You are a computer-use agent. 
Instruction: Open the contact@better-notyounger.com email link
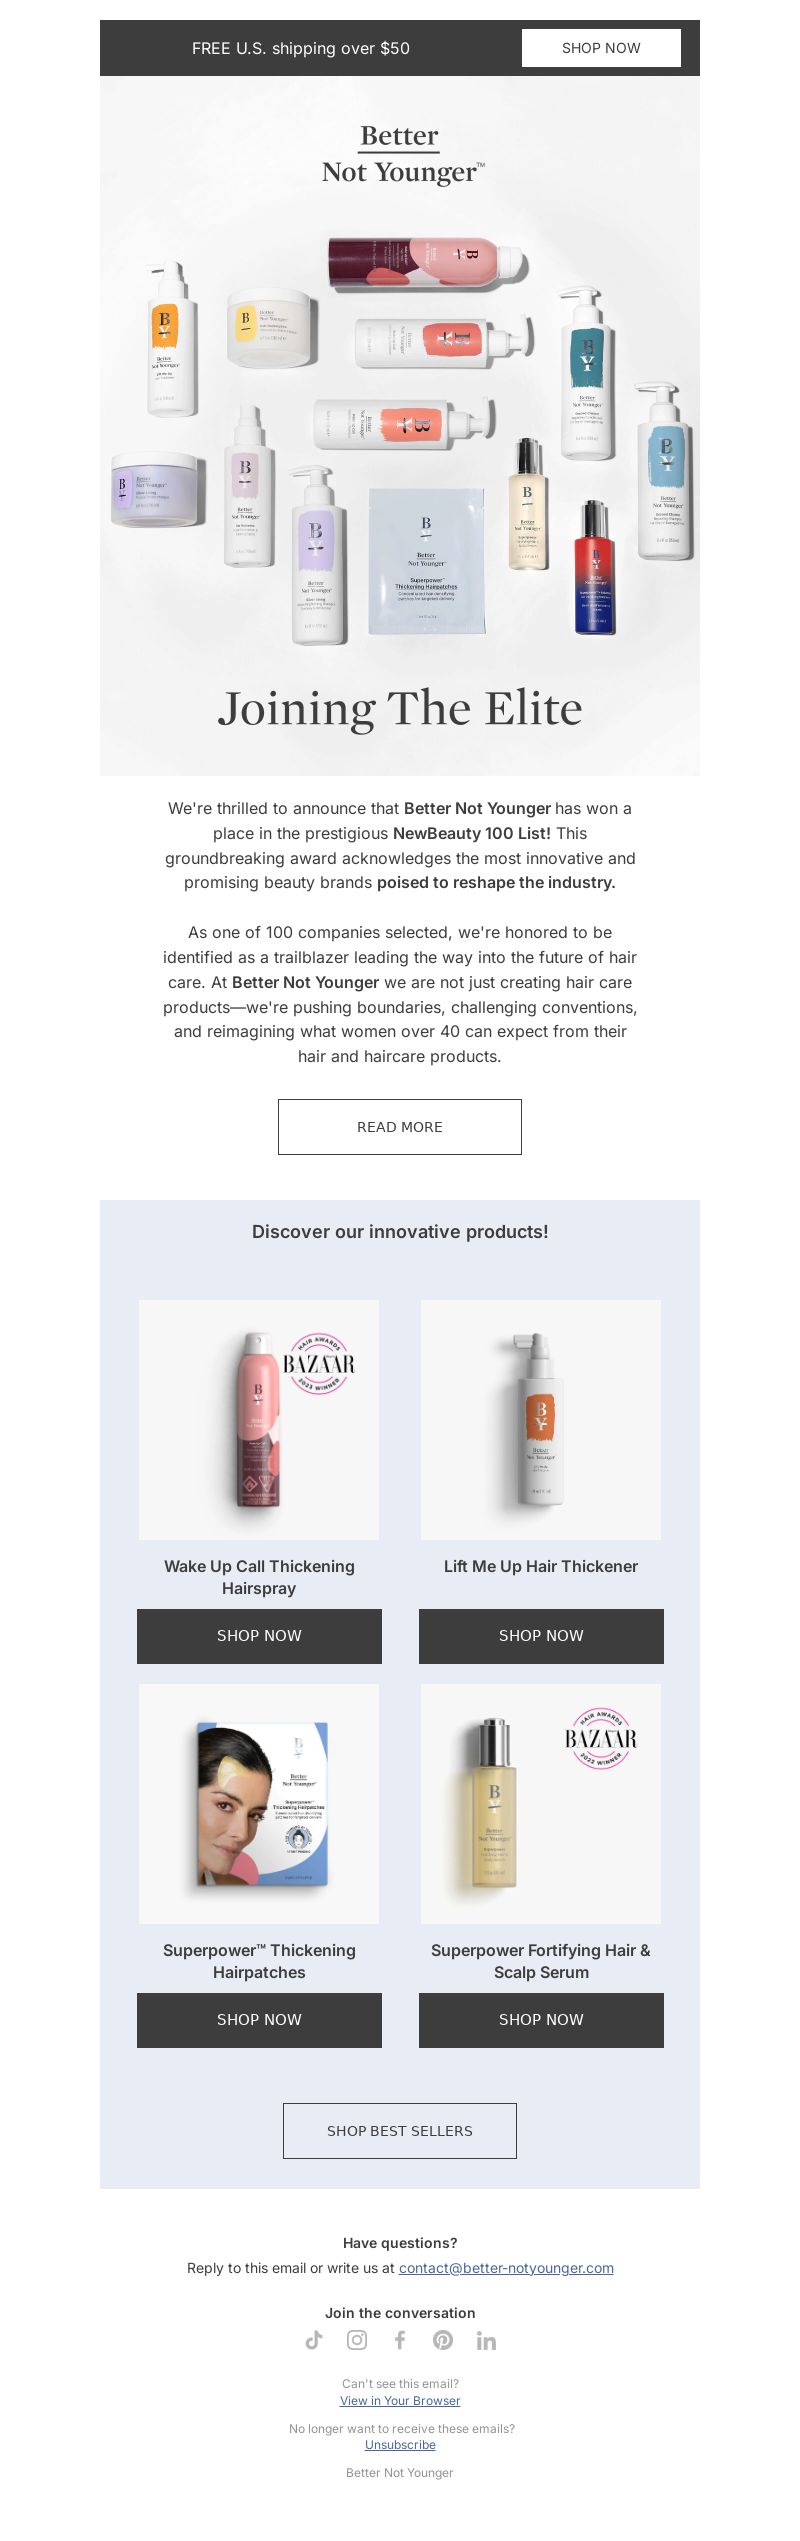pyautogui.click(x=506, y=2268)
